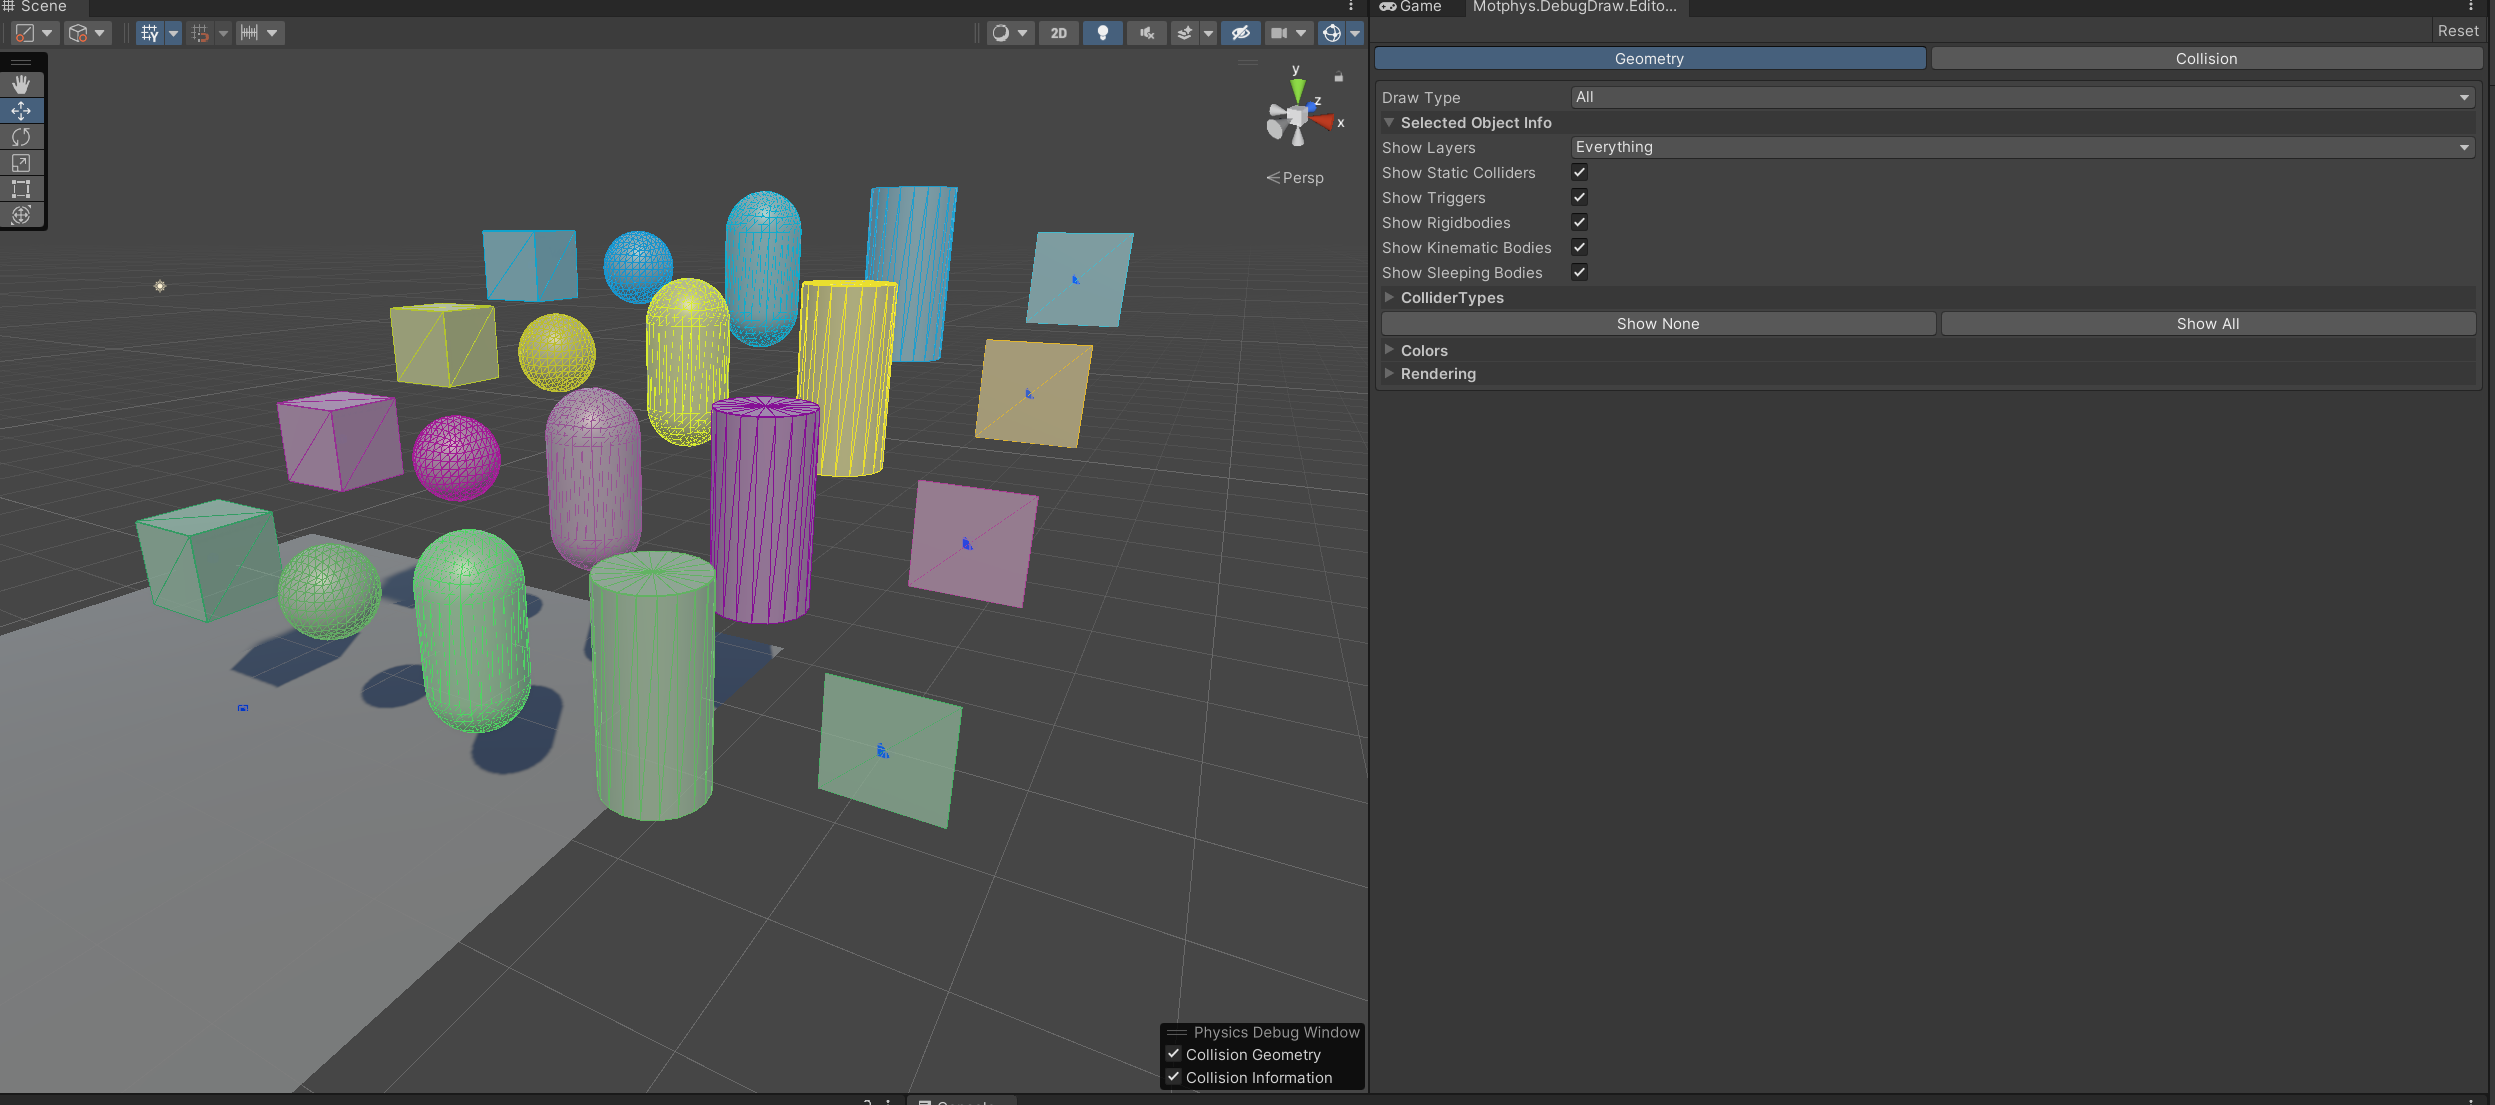Open the Draw Type dropdown
The image size is (2495, 1105).
click(x=2022, y=97)
